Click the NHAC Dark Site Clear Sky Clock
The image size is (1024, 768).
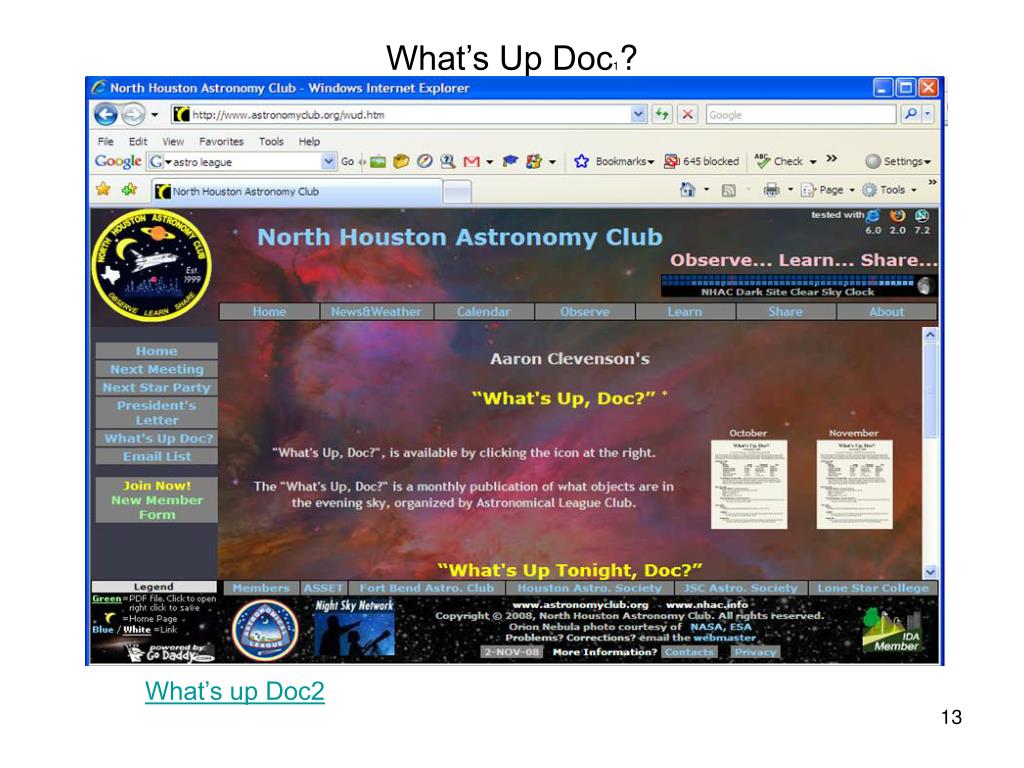(798, 286)
